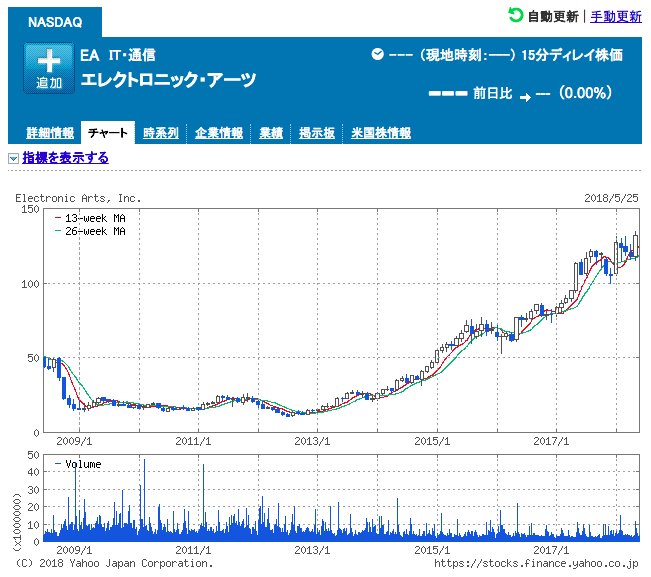Click the 手動更新 manual update link

coord(616,16)
